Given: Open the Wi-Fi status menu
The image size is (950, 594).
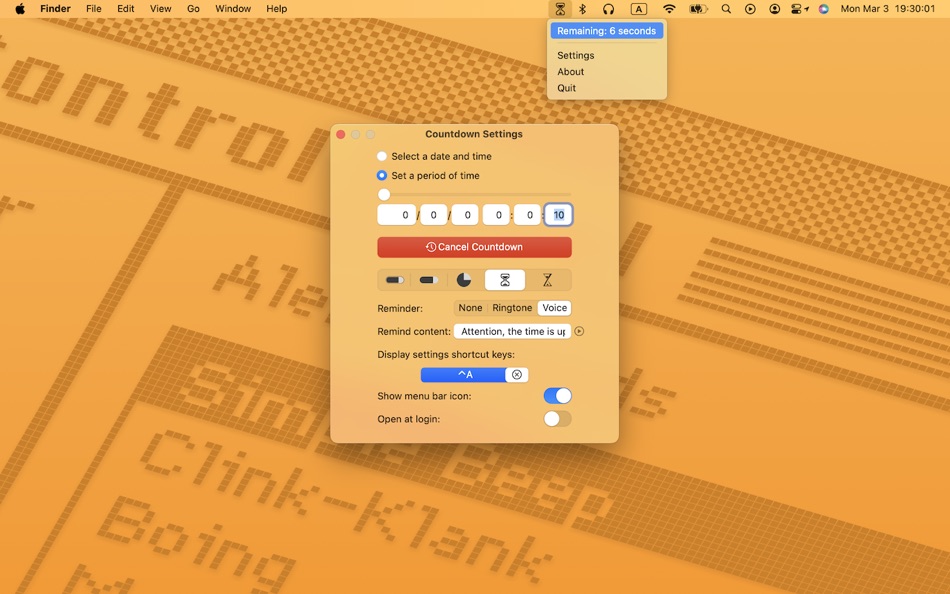Looking at the screenshot, I should [669, 8].
